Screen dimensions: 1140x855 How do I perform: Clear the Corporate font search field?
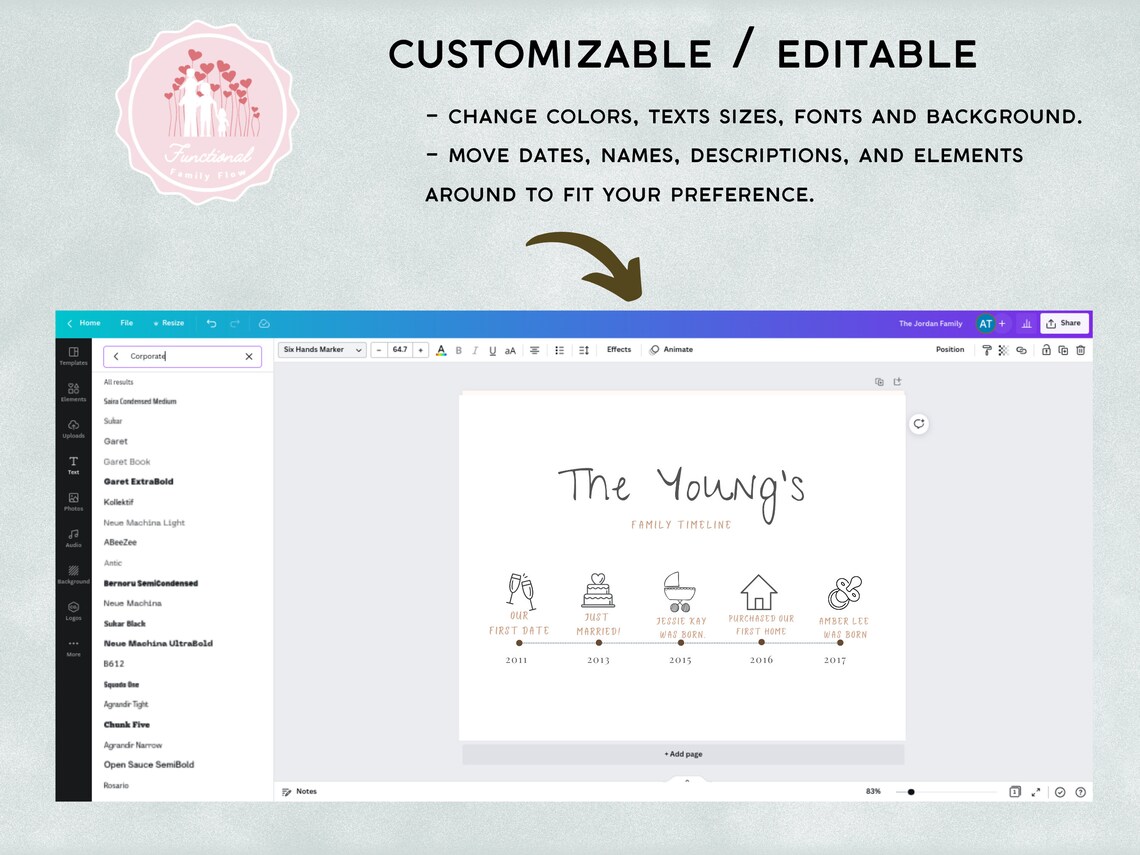pos(249,356)
